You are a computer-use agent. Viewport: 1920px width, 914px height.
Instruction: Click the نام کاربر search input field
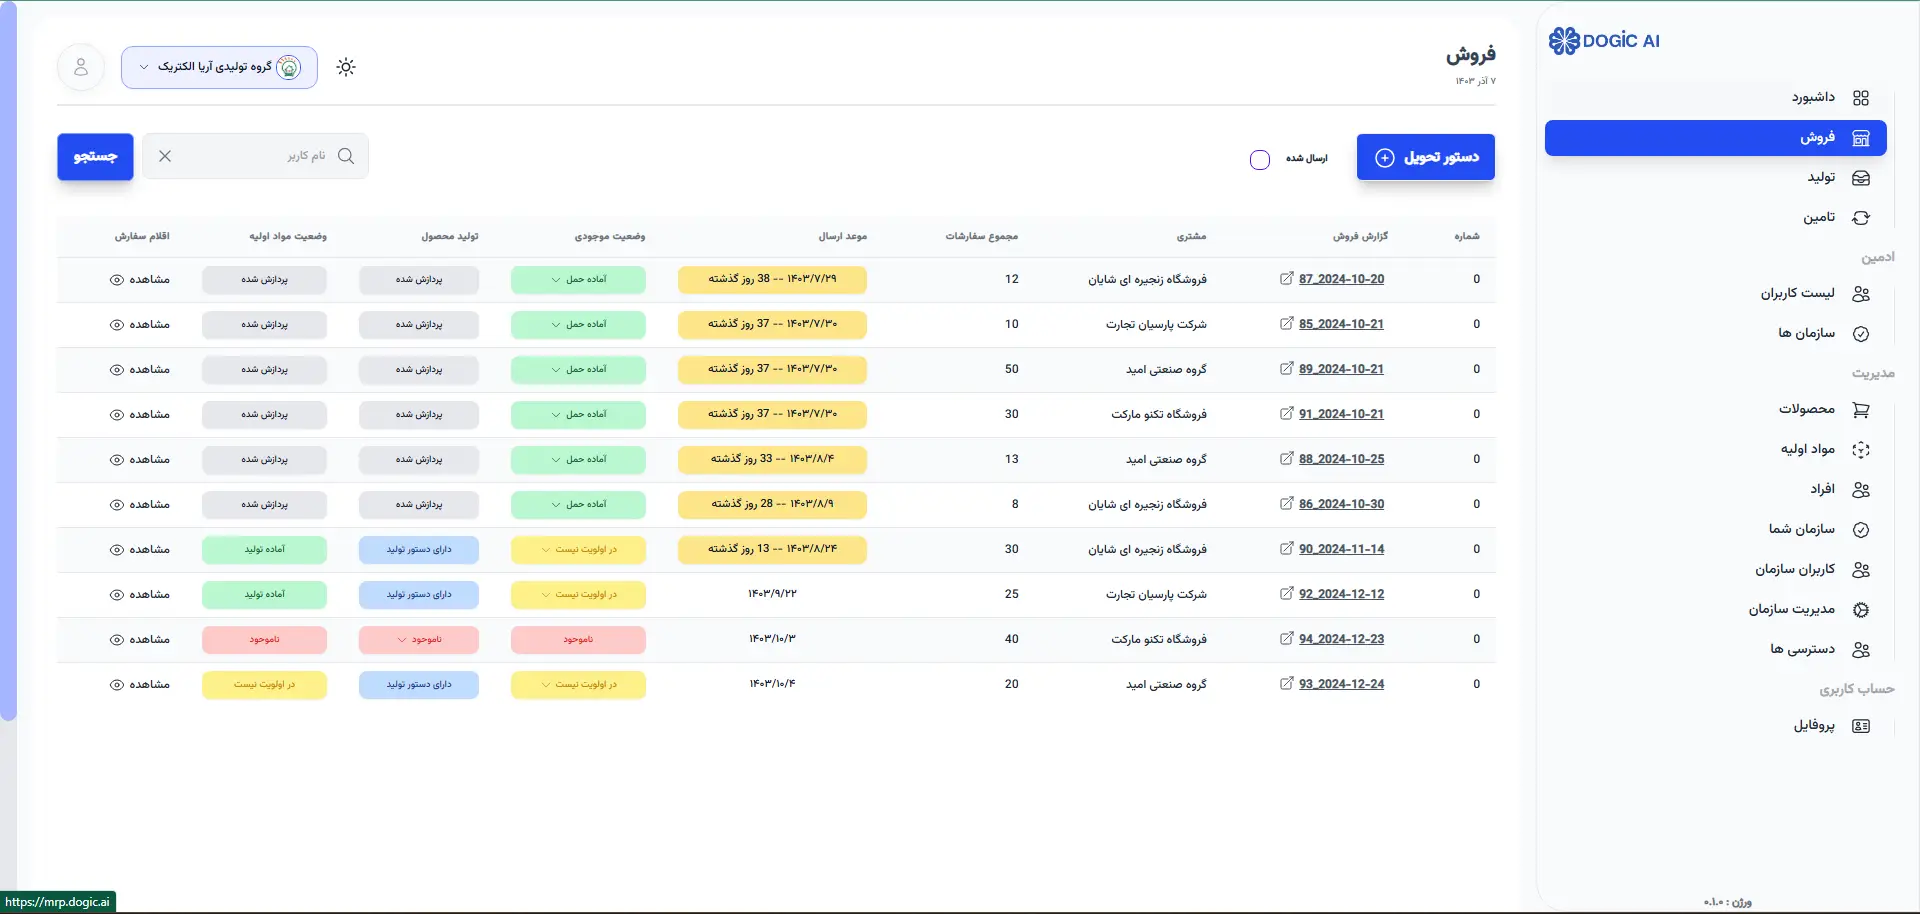coord(270,156)
